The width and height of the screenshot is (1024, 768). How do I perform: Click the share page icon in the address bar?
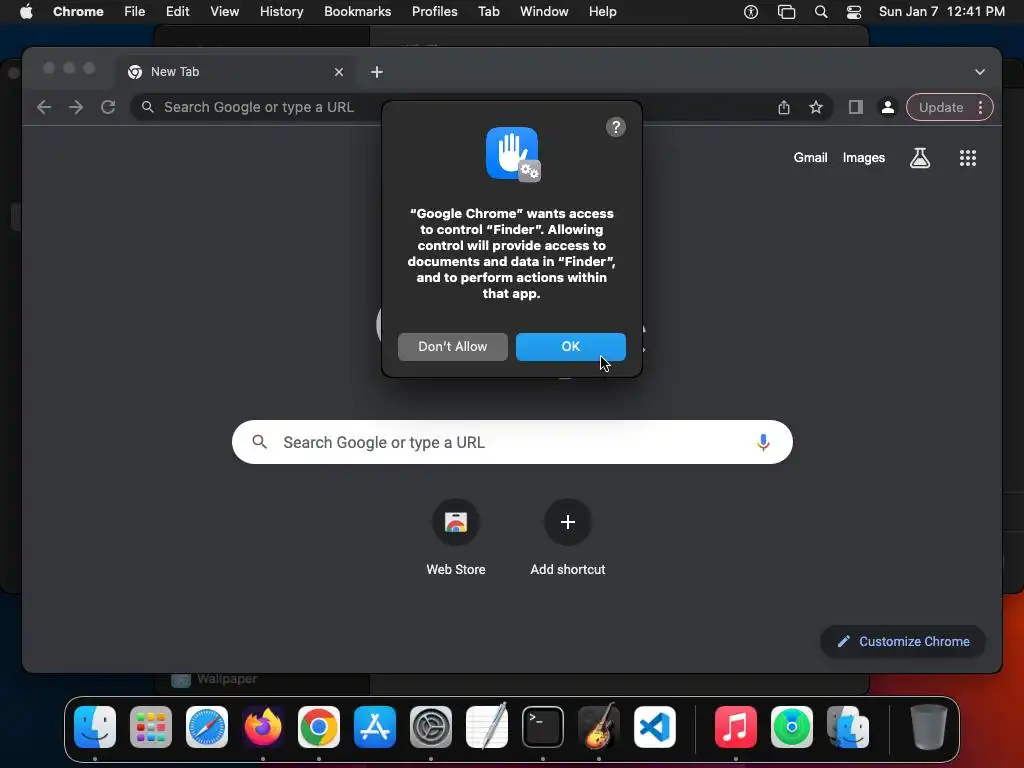coord(784,107)
